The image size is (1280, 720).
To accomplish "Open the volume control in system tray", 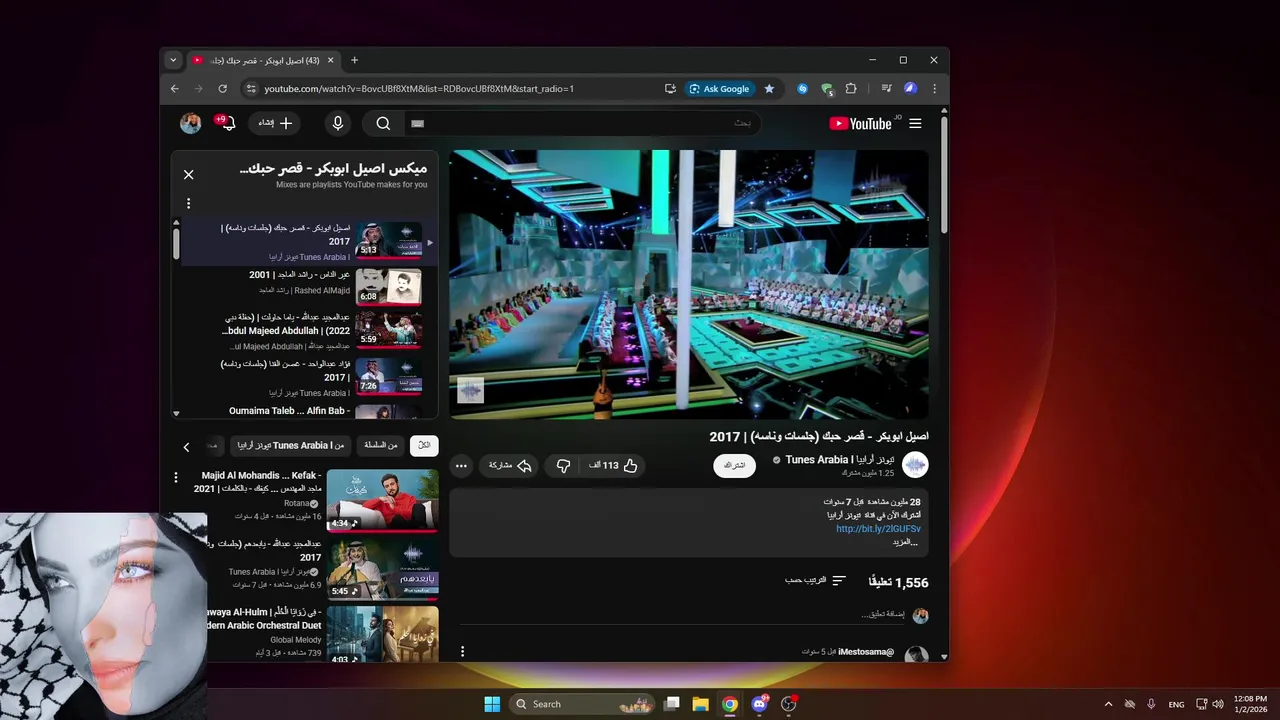I will click(1218, 704).
